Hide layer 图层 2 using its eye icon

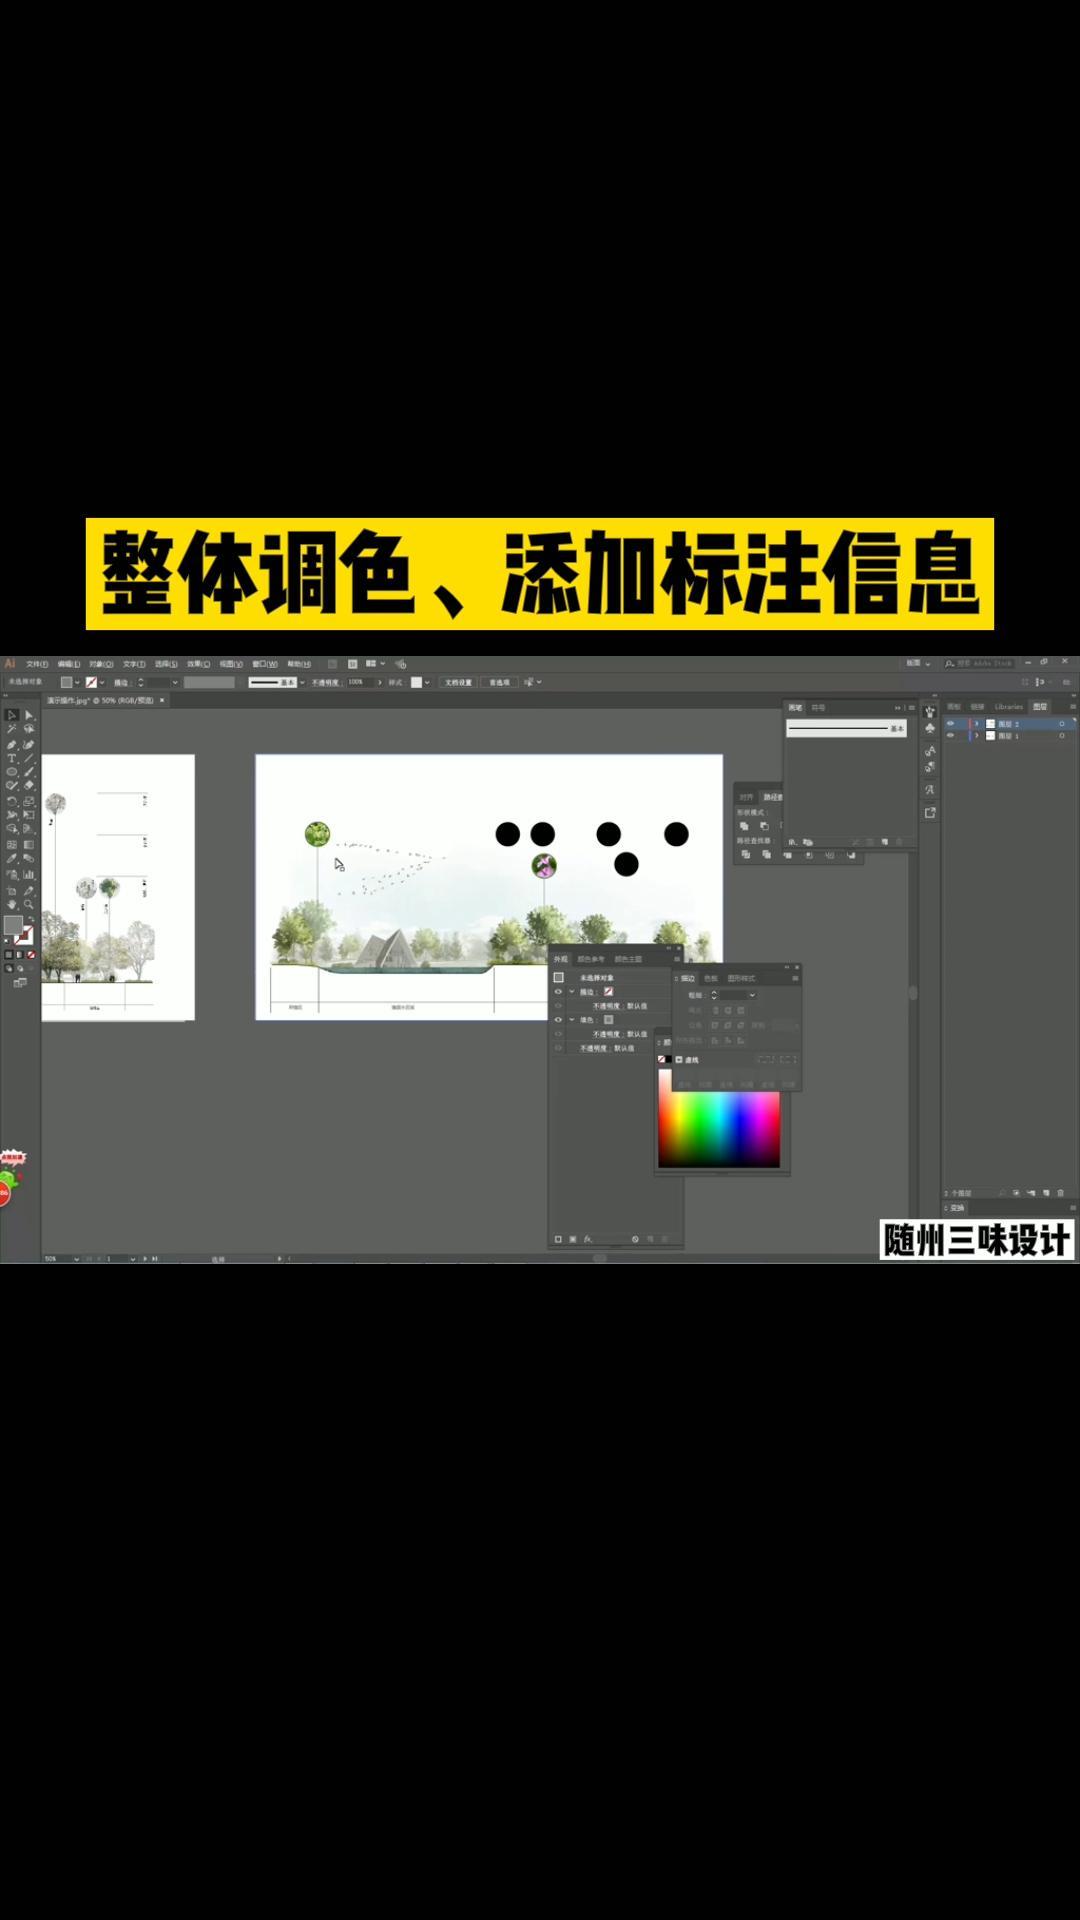point(950,723)
